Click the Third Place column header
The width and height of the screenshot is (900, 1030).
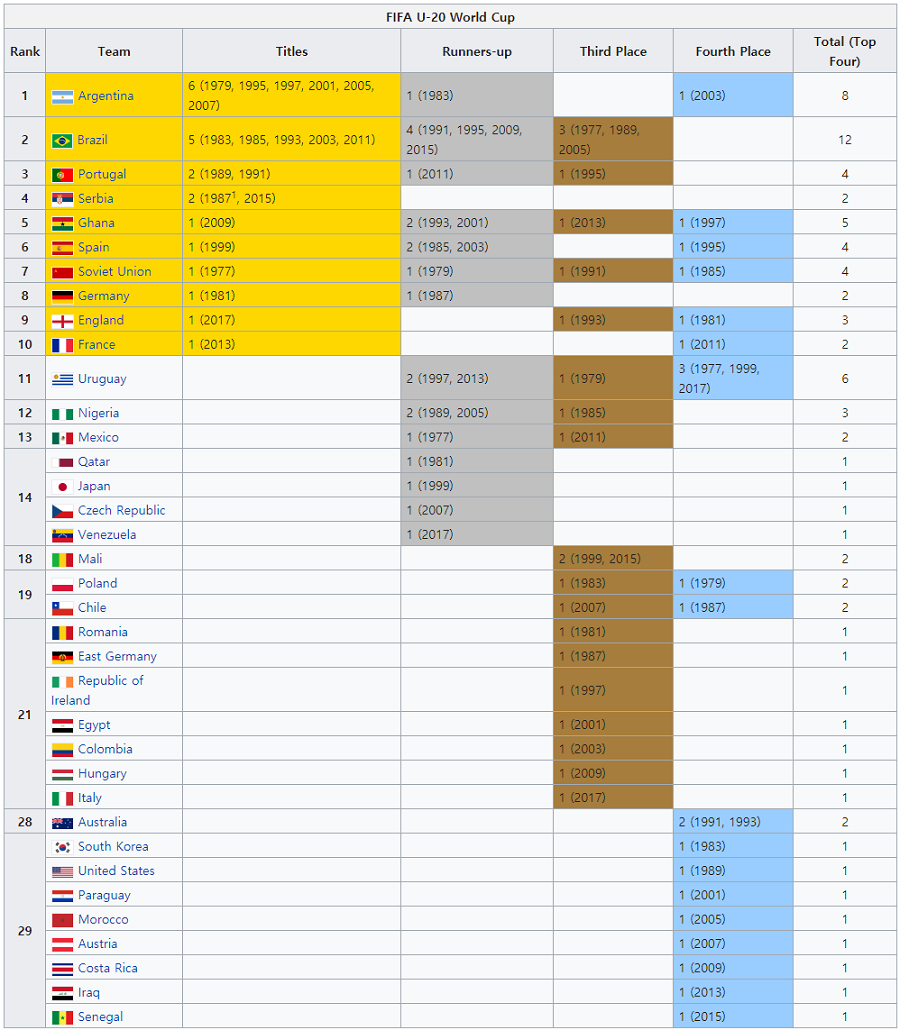[x=613, y=51]
